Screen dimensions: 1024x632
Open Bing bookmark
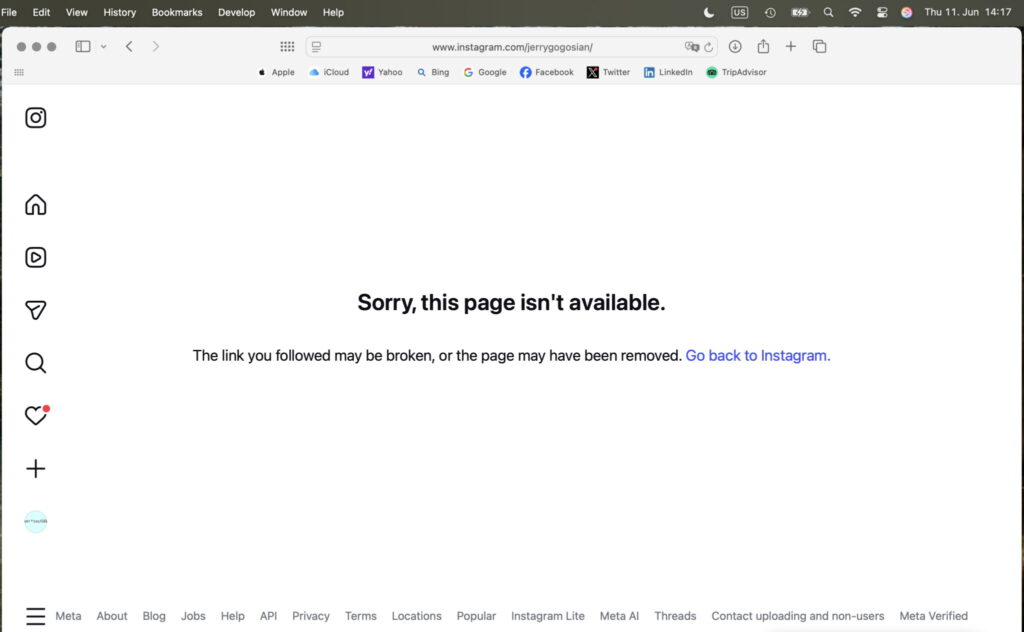pyautogui.click(x=433, y=72)
